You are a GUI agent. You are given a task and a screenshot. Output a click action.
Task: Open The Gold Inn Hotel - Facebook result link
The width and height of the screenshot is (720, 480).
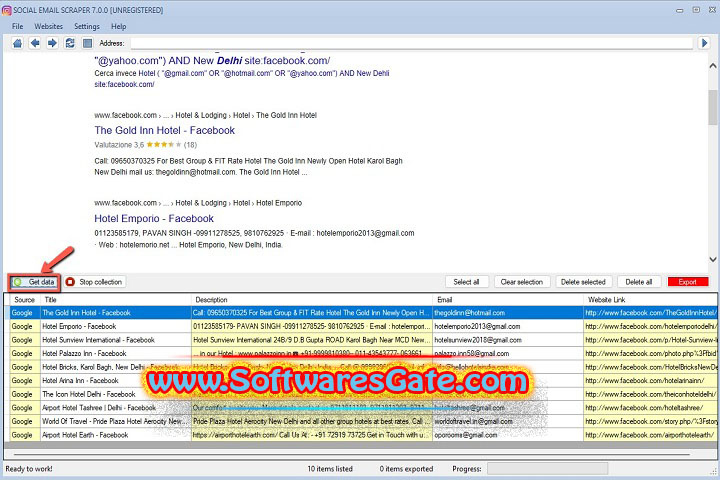[x=164, y=130]
